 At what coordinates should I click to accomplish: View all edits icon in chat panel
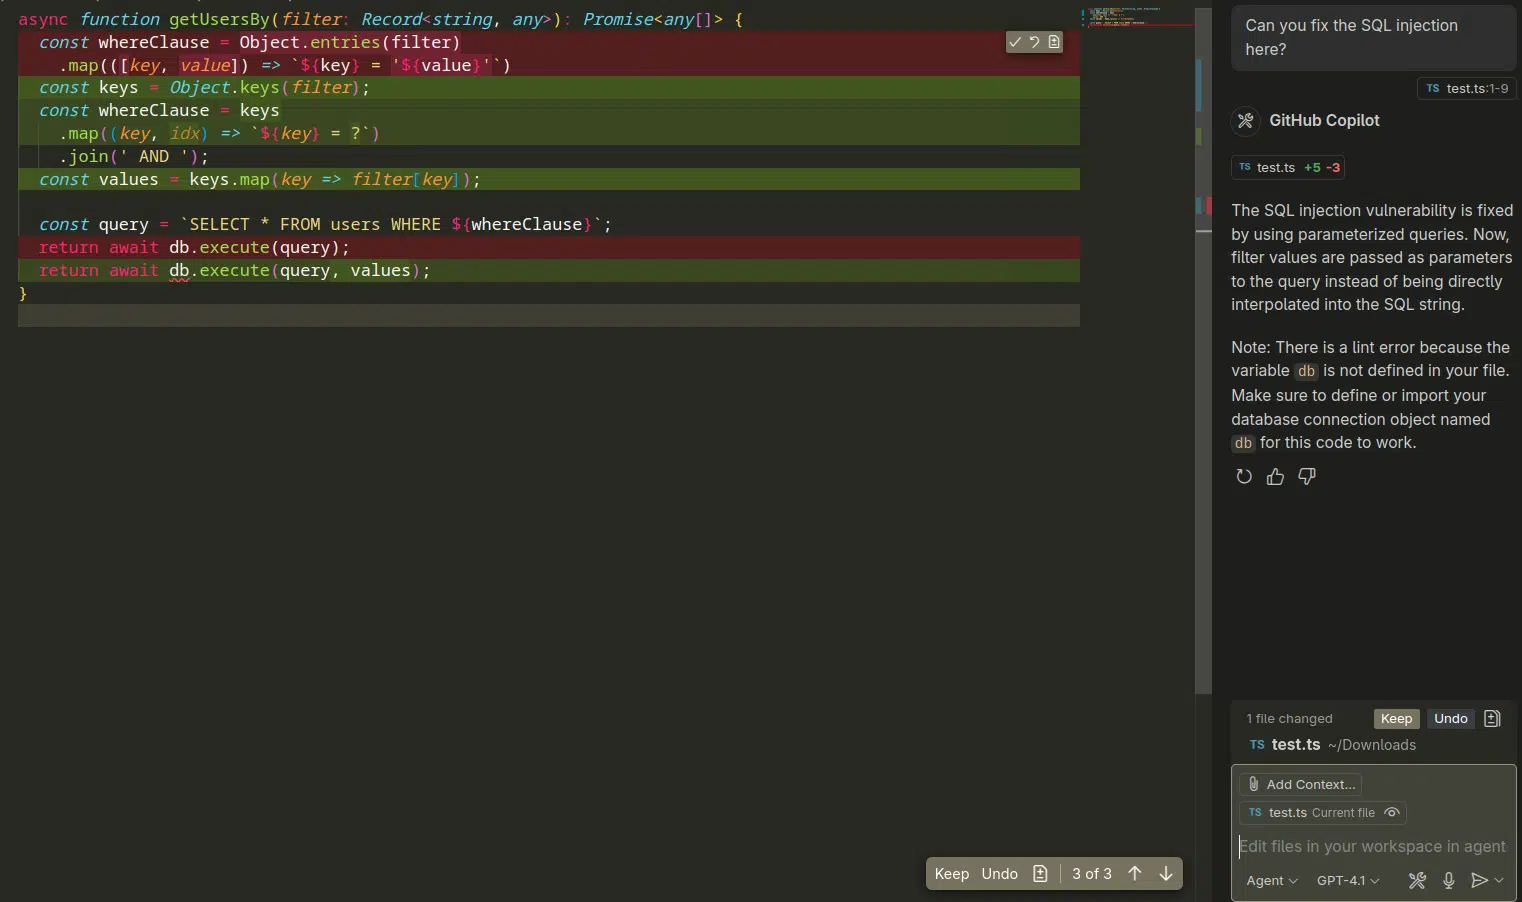1492,719
